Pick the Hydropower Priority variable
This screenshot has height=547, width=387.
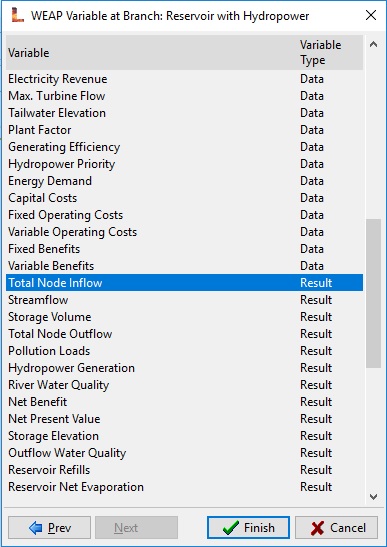(x=184, y=164)
